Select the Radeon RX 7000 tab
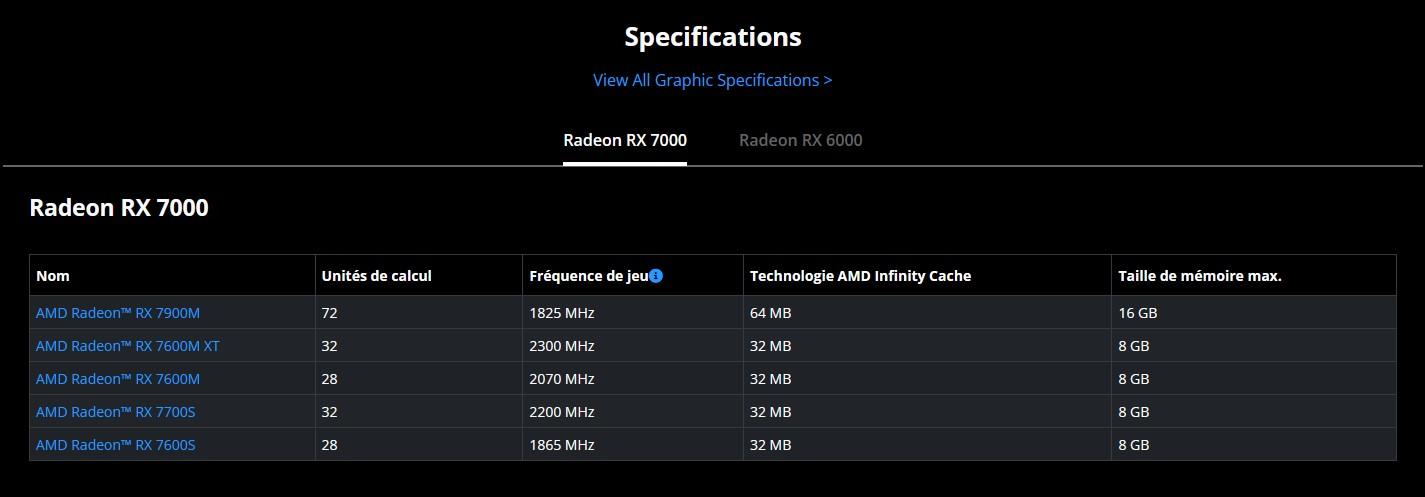 (625, 140)
